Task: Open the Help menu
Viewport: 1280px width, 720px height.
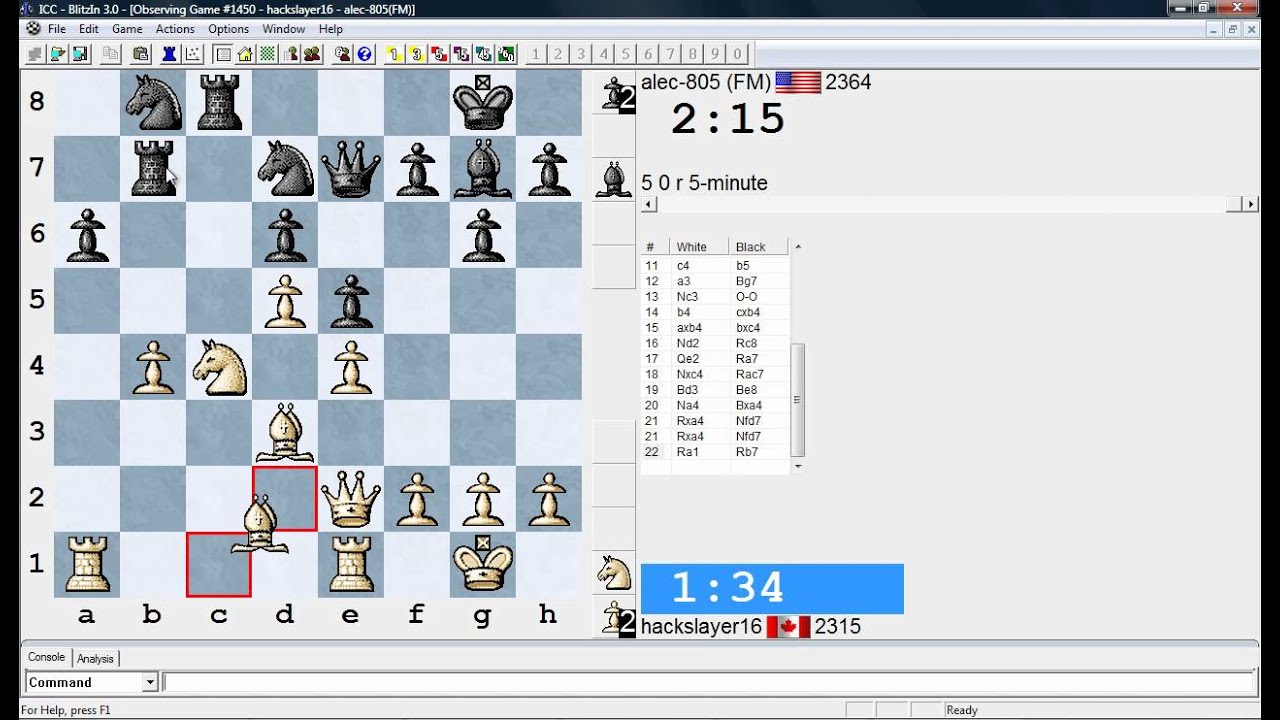Action: click(x=331, y=29)
